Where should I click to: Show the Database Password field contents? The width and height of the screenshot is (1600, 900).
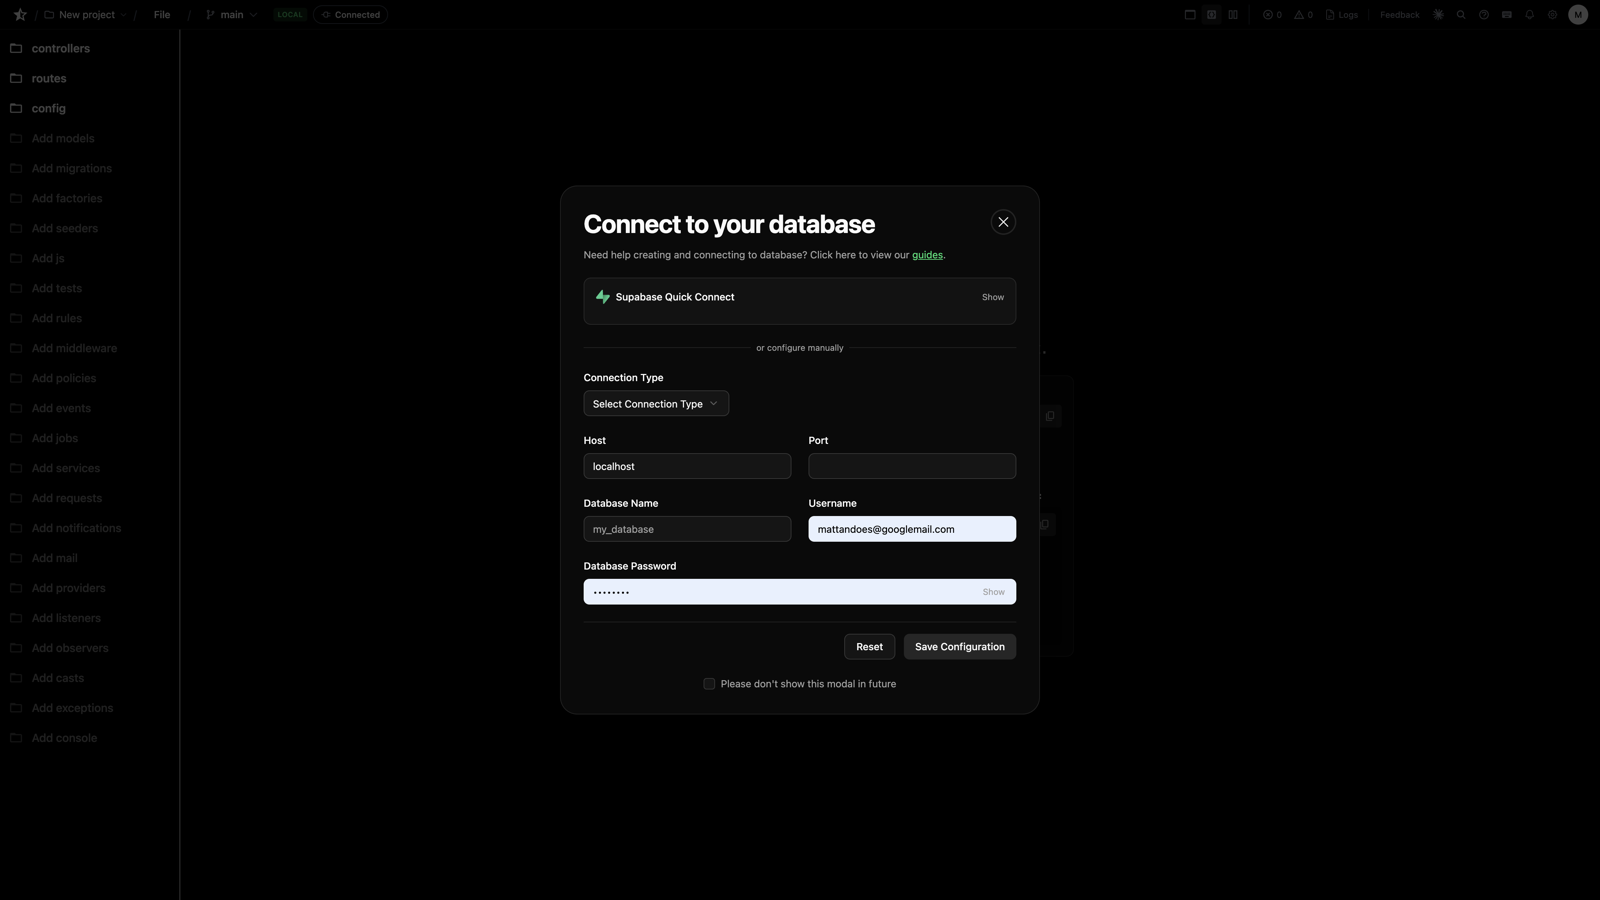coord(993,591)
